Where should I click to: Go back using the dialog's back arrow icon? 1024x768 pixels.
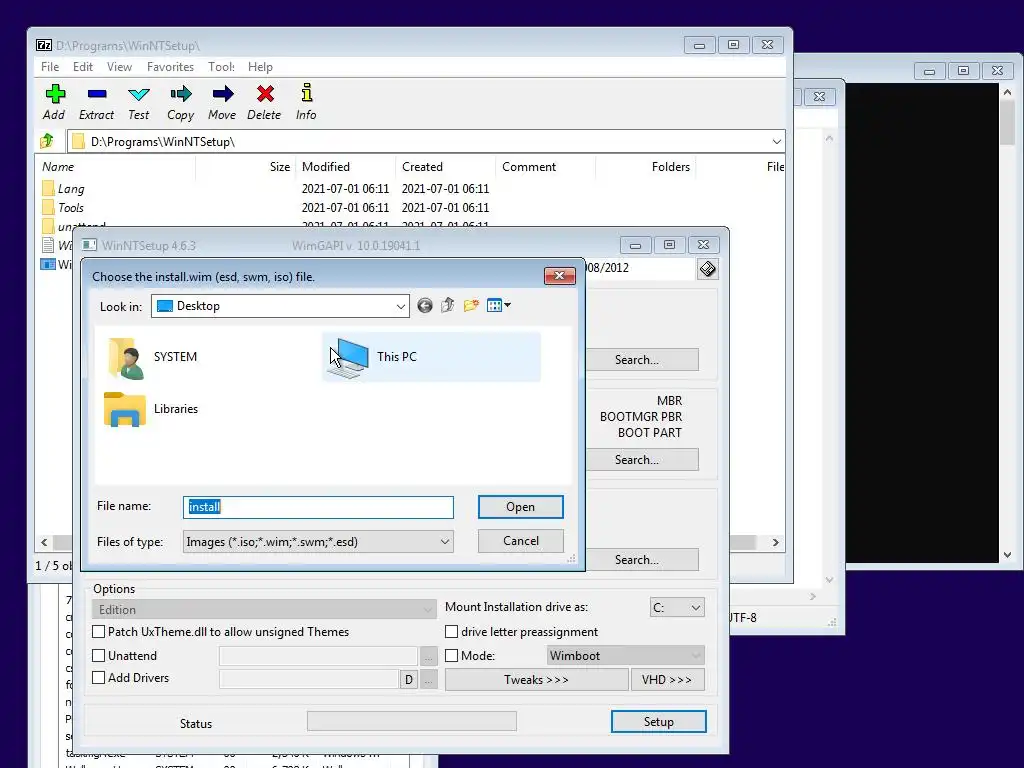(424, 306)
